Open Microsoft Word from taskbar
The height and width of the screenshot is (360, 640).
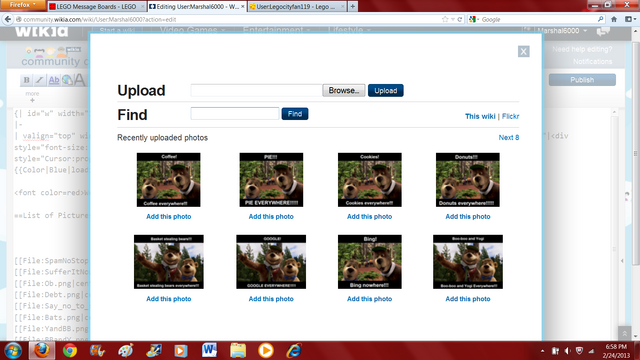tap(209, 351)
